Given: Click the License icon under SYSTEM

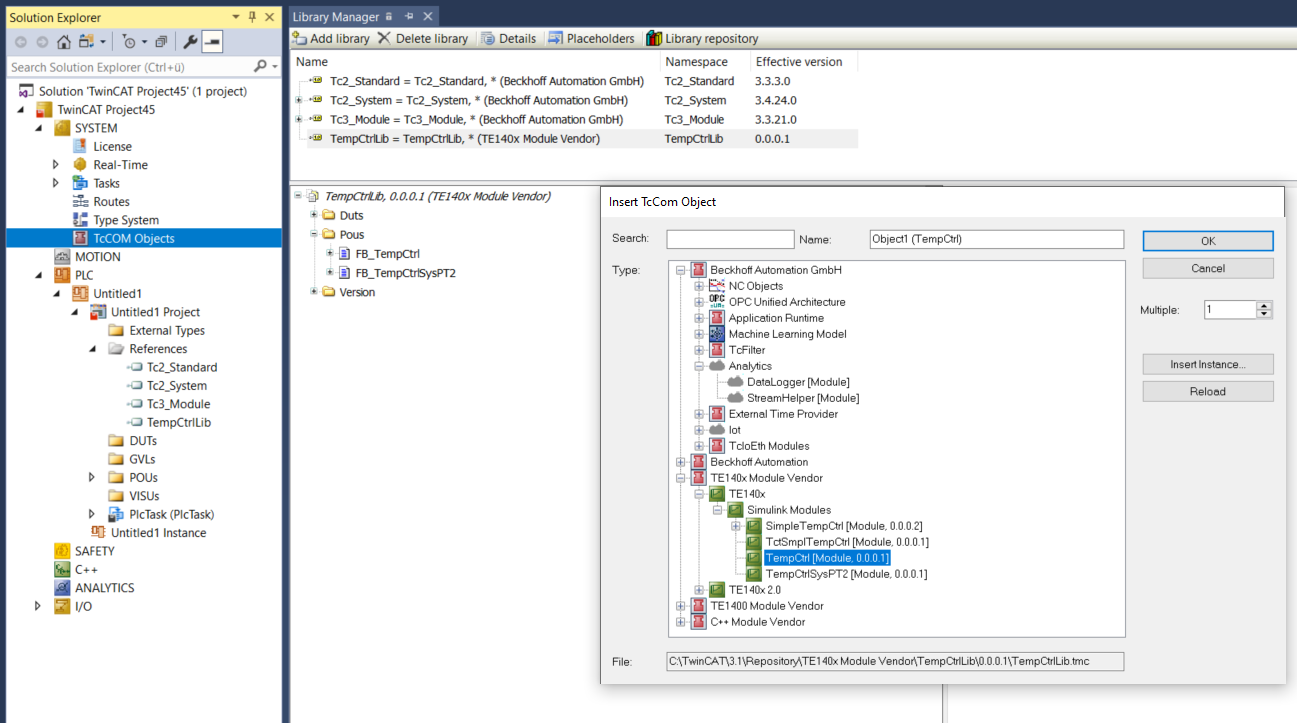Looking at the screenshot, I should pos(80,146).
